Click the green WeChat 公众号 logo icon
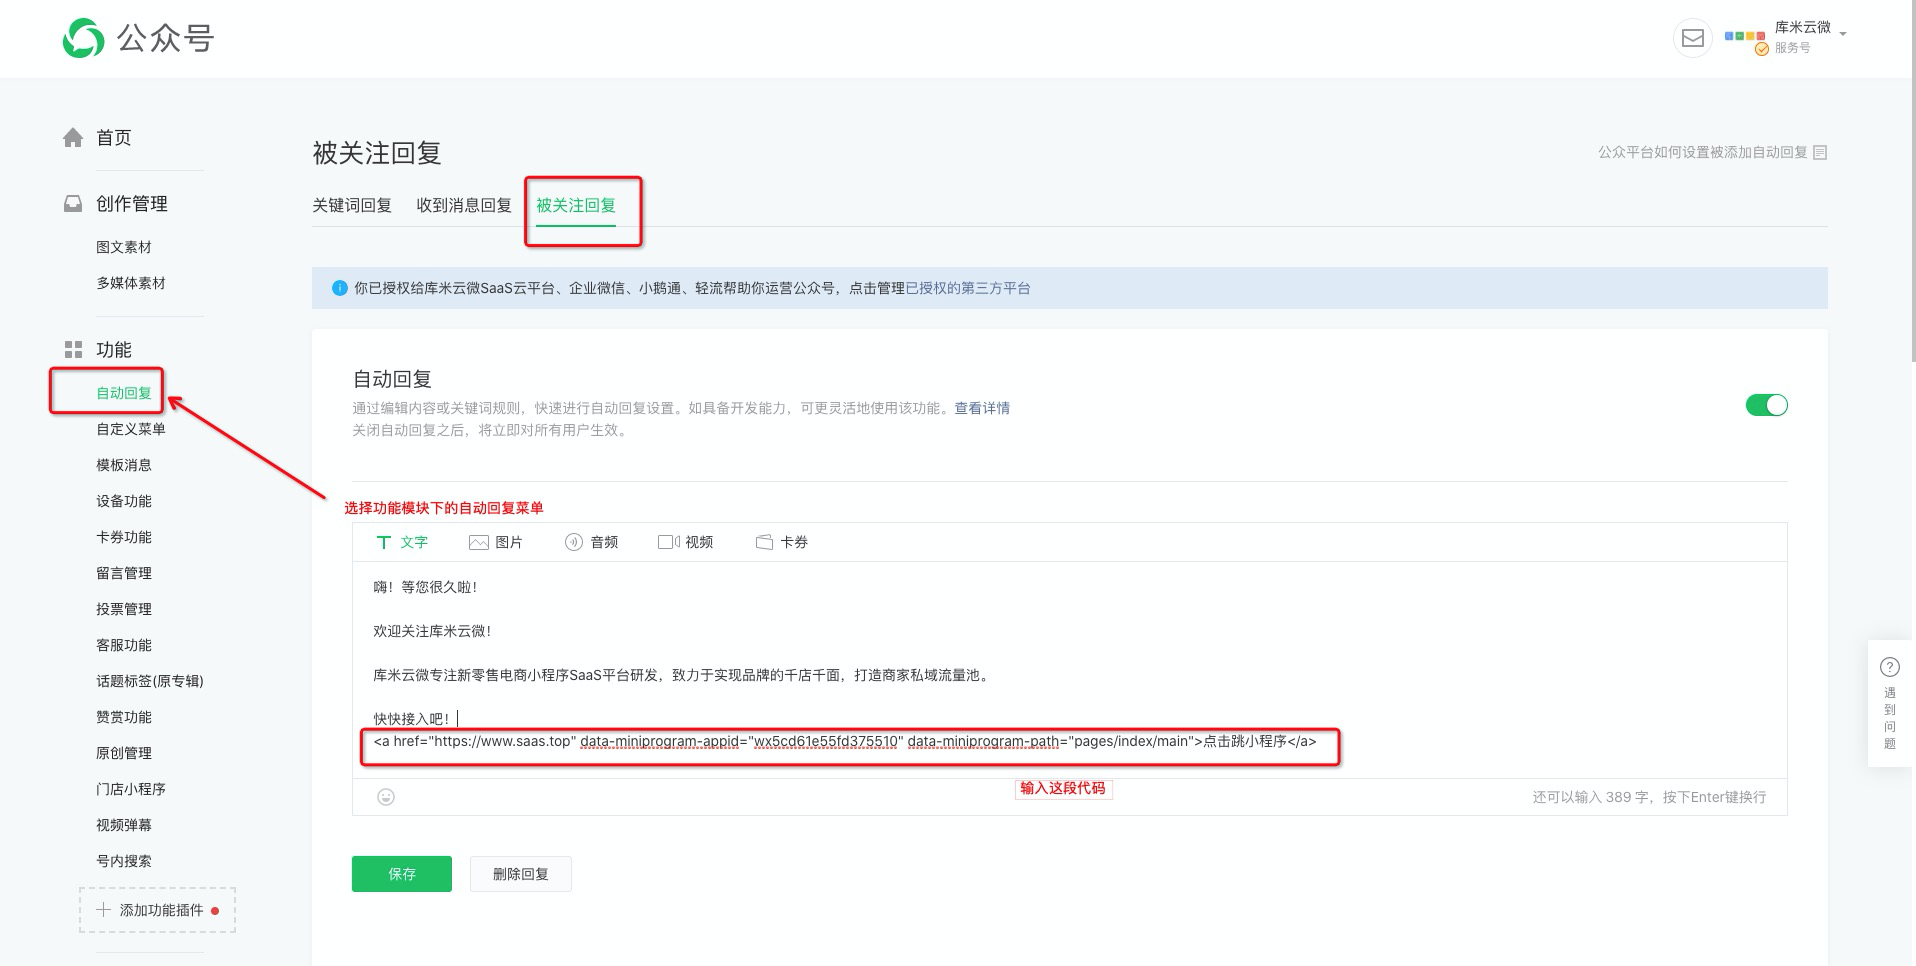Image resolution: width=1916 pixels, height=966 pixels. pos(83,38)
